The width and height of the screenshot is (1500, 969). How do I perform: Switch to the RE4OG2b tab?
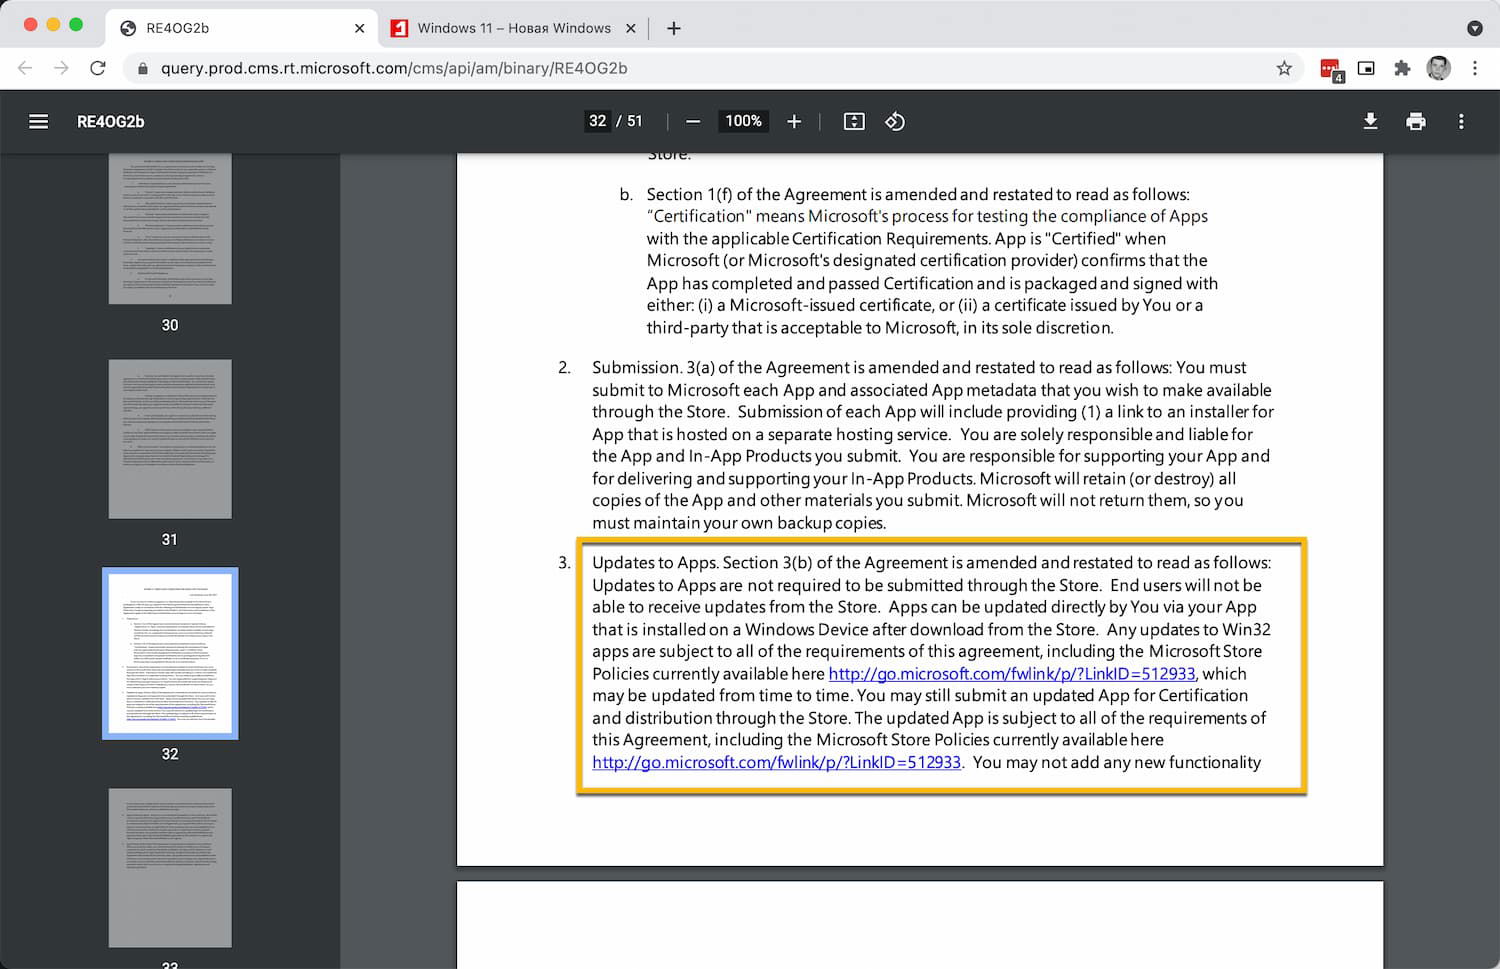[241, 28]
